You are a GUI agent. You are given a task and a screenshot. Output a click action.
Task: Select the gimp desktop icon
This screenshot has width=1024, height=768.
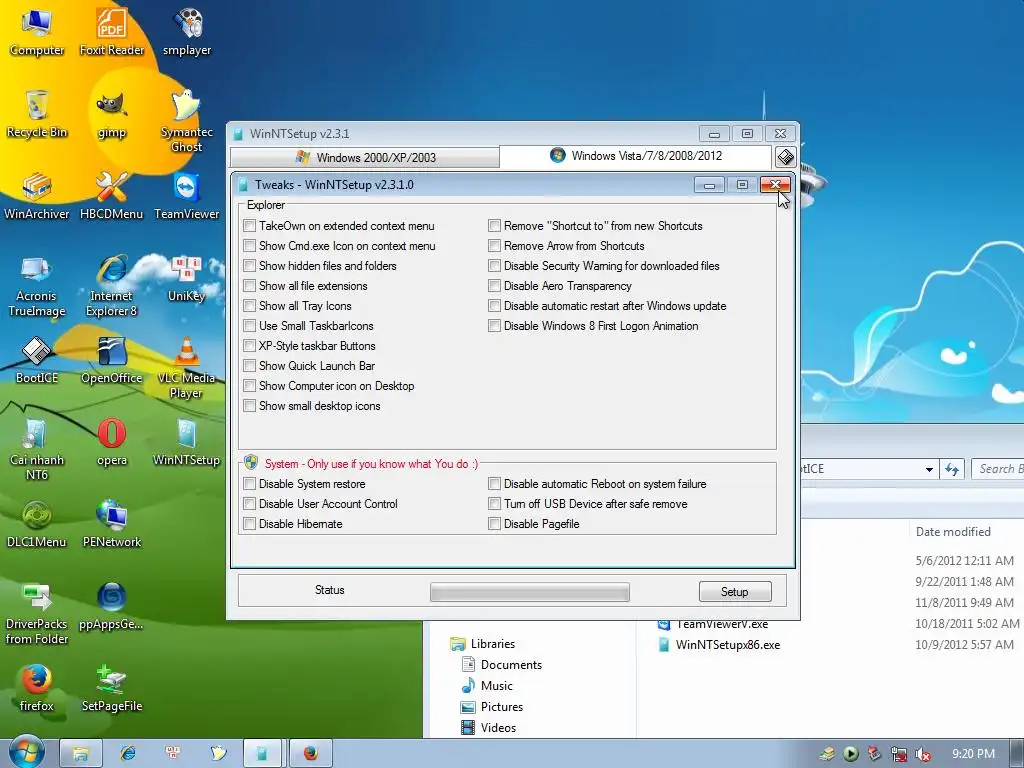point(112,114)
